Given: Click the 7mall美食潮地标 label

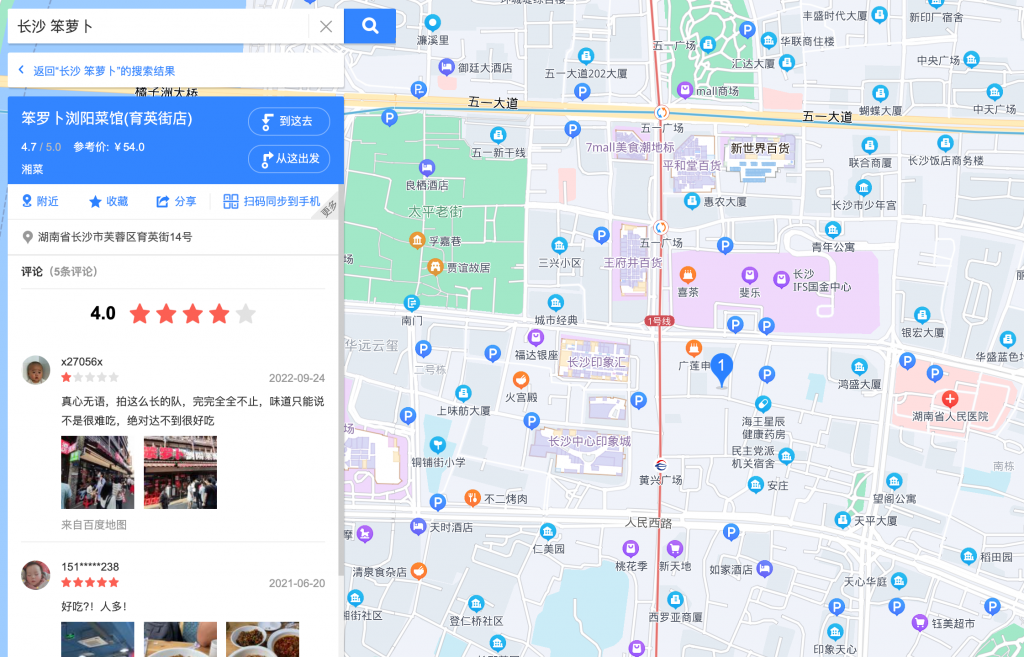Looking at the screenshot, I should tap(630, 148).
